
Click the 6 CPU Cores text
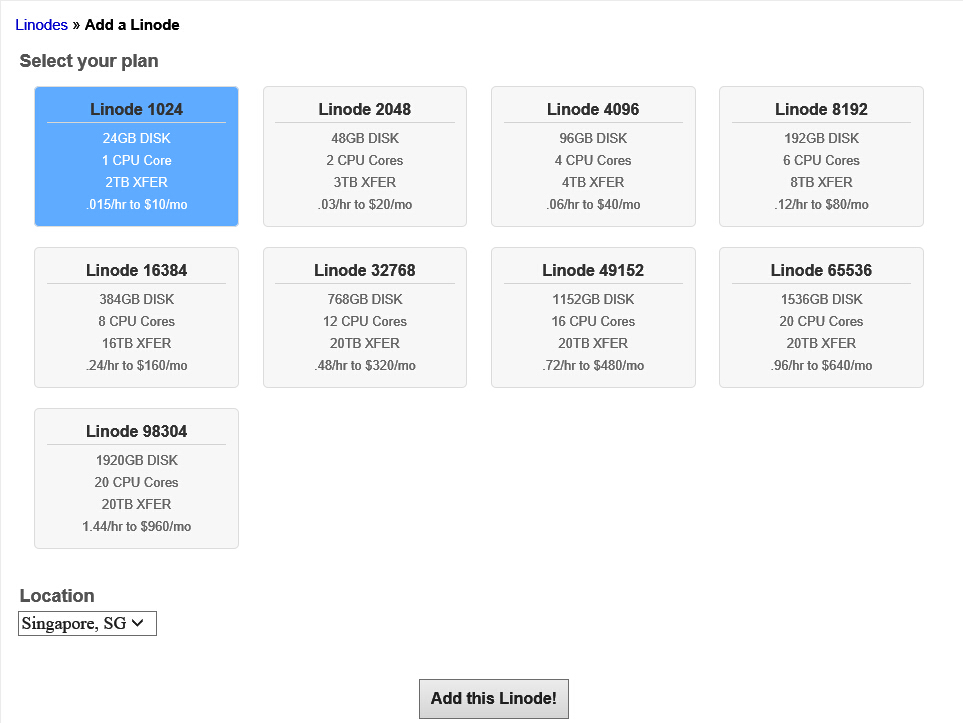click(x=821, y=160)
